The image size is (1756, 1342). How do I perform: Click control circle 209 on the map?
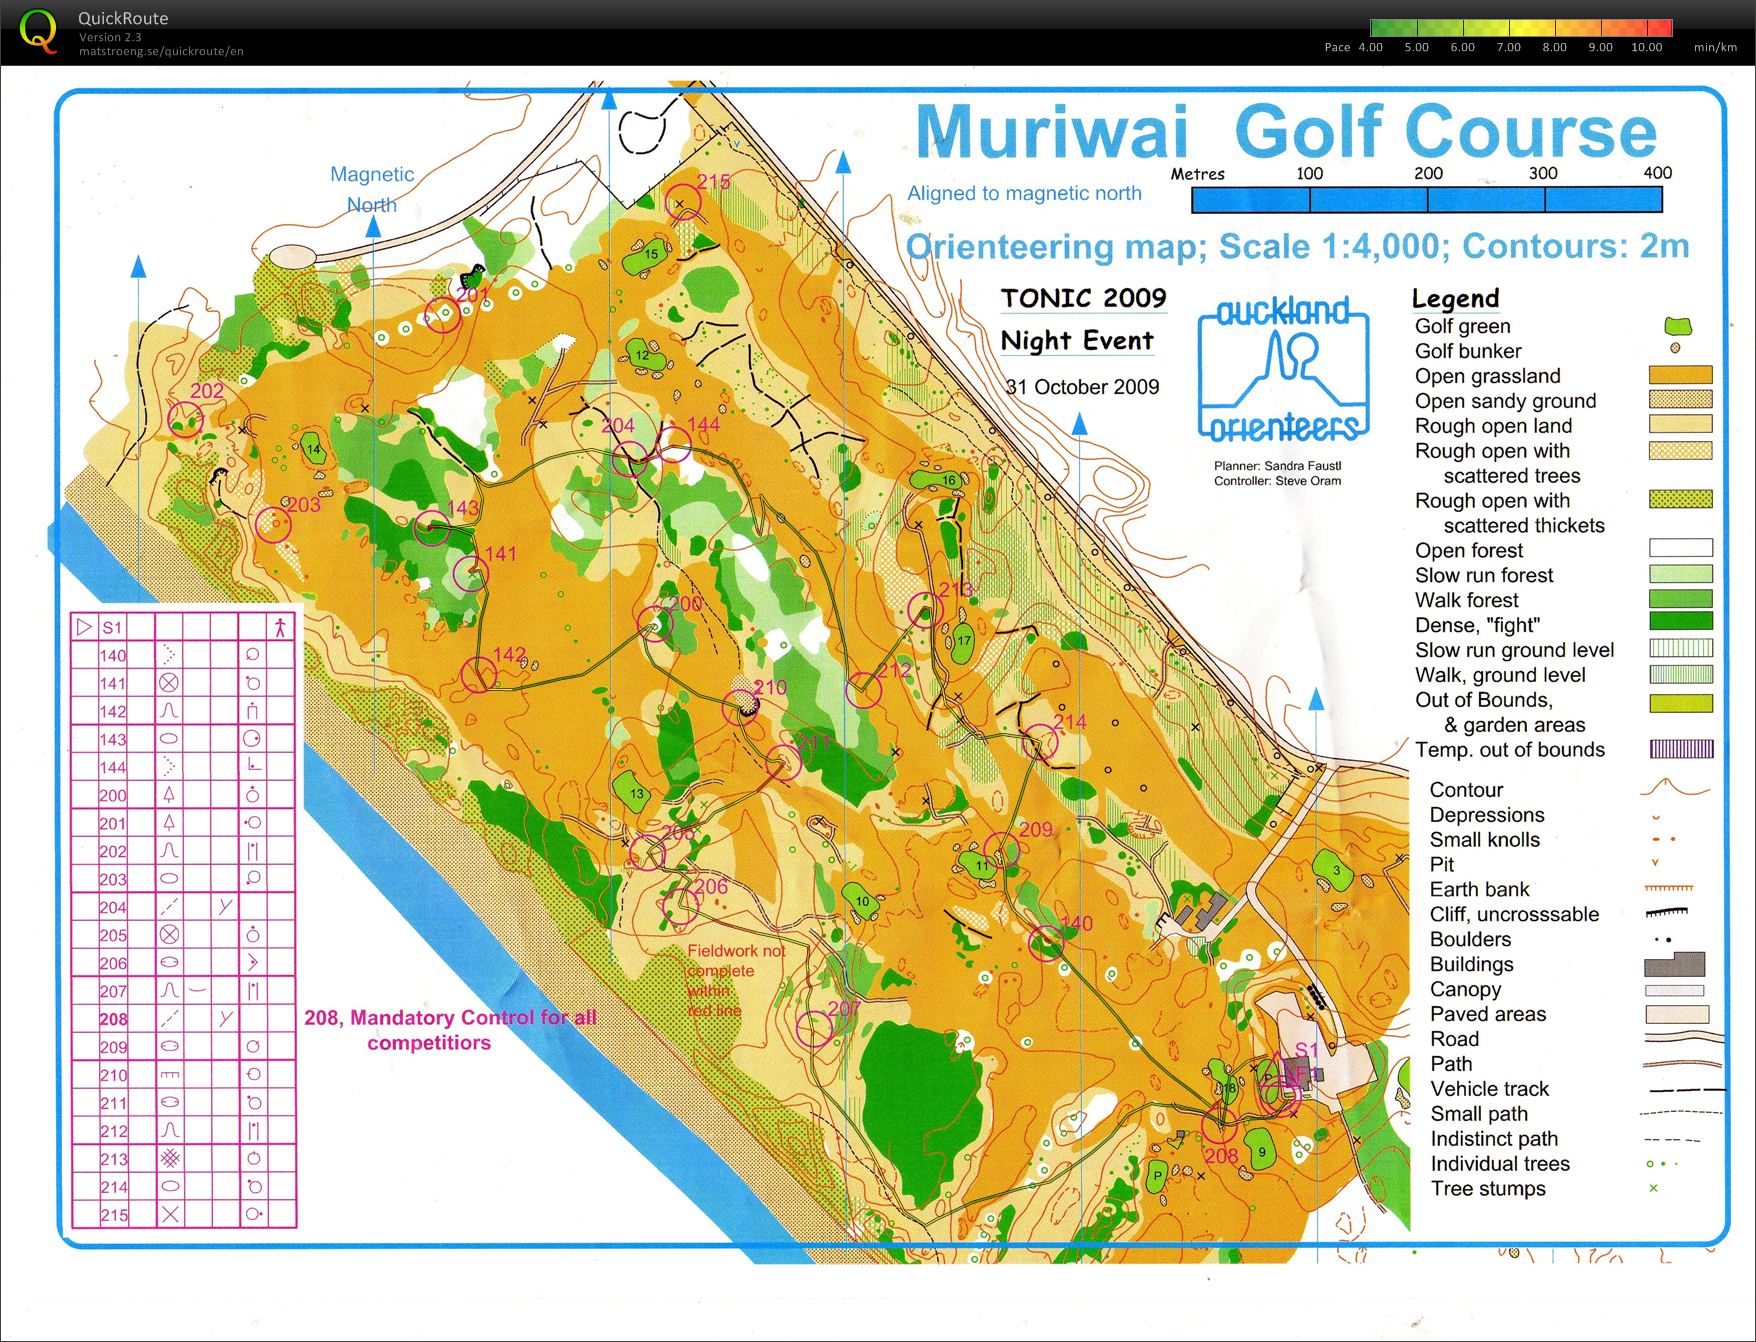tap(1001, 850)
